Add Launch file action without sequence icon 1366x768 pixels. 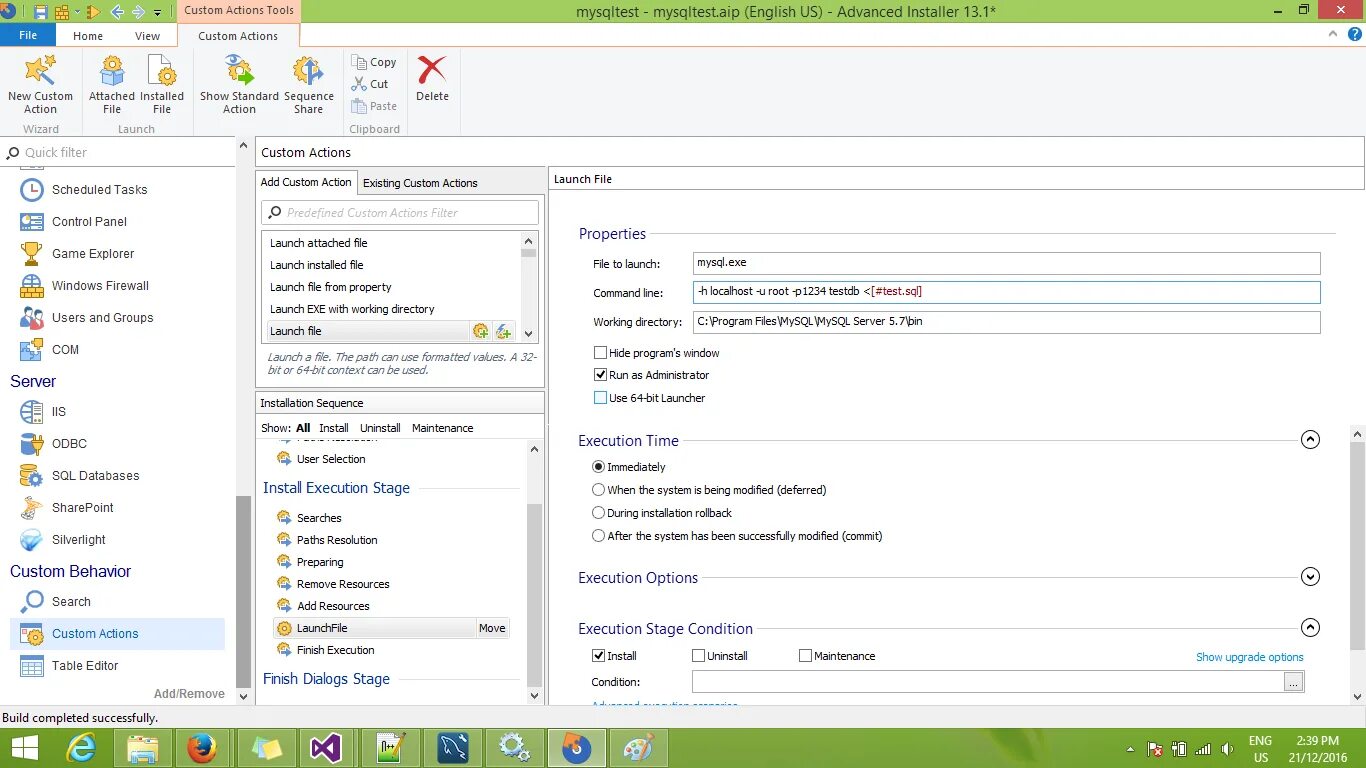503,331
